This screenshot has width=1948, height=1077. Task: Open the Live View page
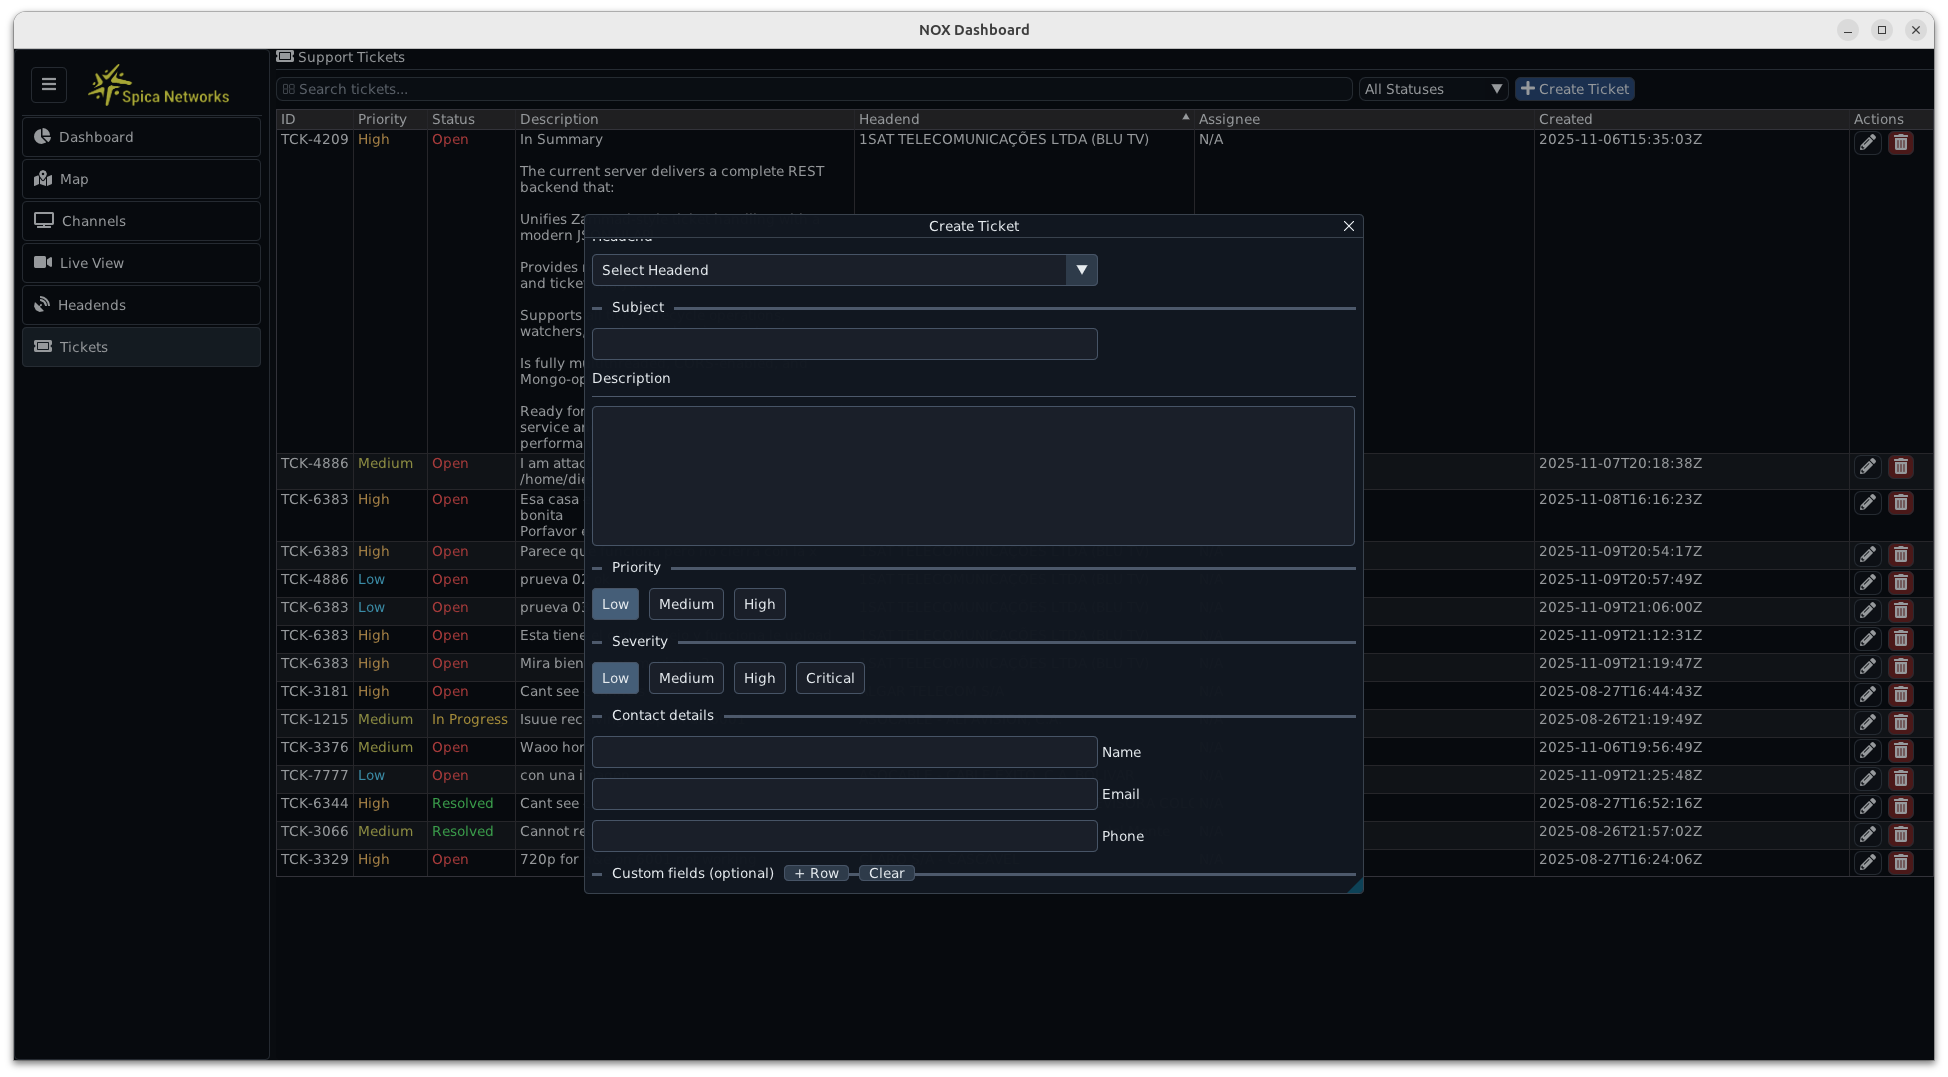coord(141,263)
